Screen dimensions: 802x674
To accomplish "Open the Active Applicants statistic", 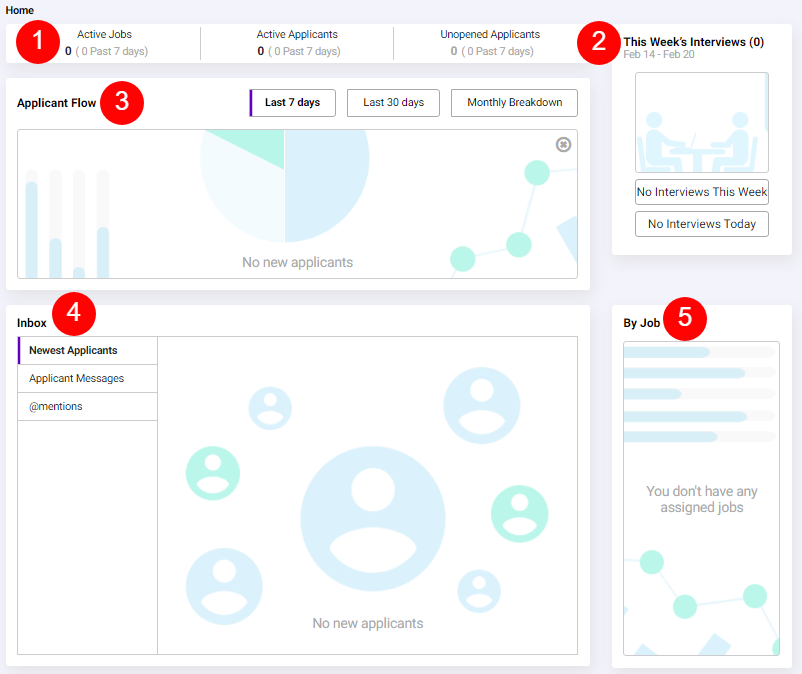I will [x=298, y=43].
